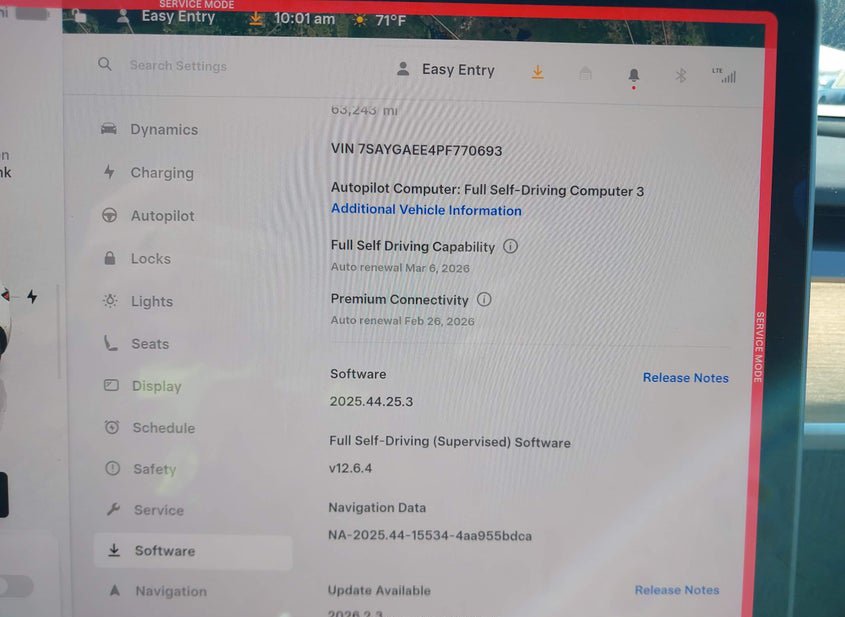Click the Autopilot Computer info line
Viewport: 845px width, 617px height.
(487, 190)
